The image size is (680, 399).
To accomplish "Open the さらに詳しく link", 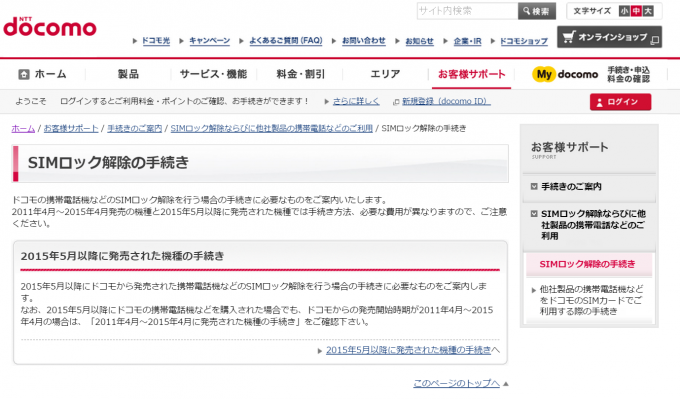I will (x=356, y=101).
